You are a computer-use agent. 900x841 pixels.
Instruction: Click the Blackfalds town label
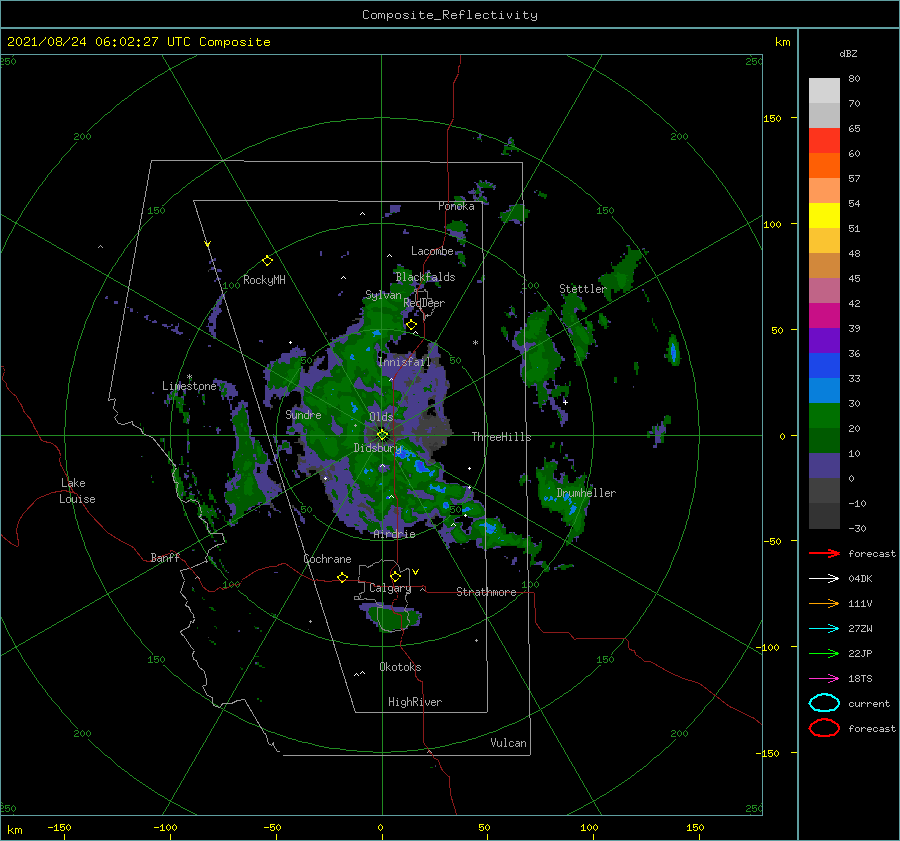(x=425, y=277)
